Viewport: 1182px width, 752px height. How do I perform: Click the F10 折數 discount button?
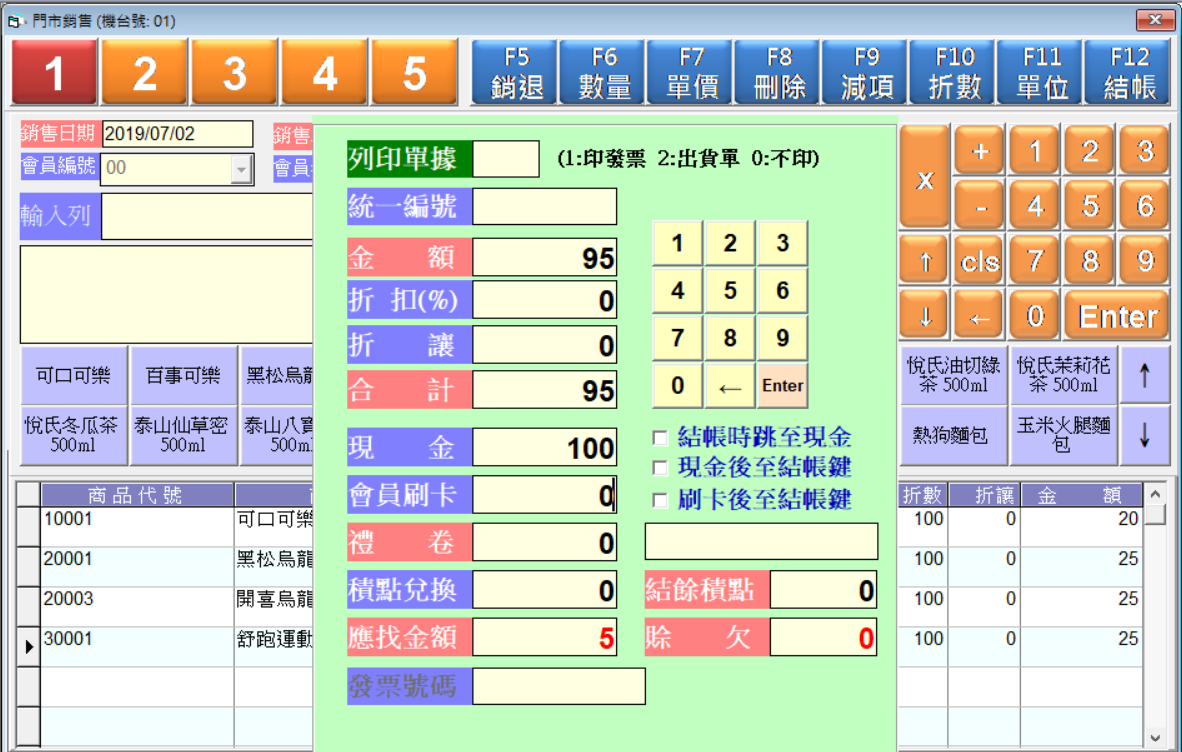point(954,72)
